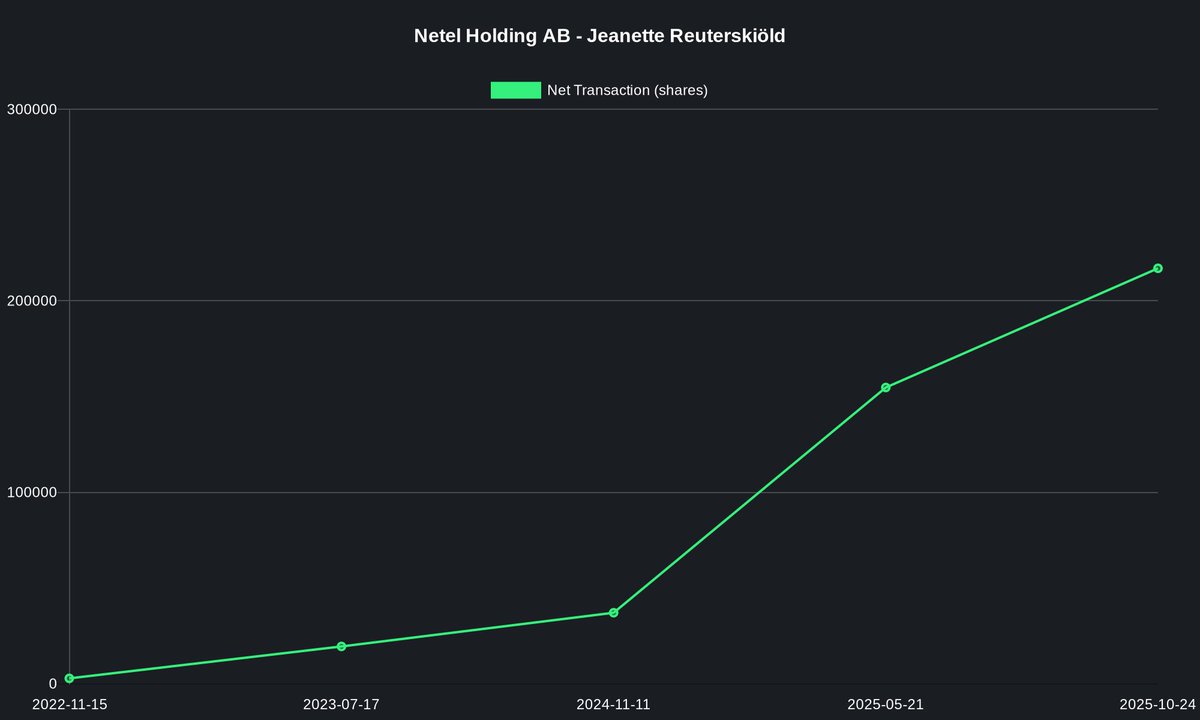Click the chart title 'Netel Holding AB - Jeanette Reuterskiöld'
This screenshot has height=720, width=1200.
click(x=600, y=36)
